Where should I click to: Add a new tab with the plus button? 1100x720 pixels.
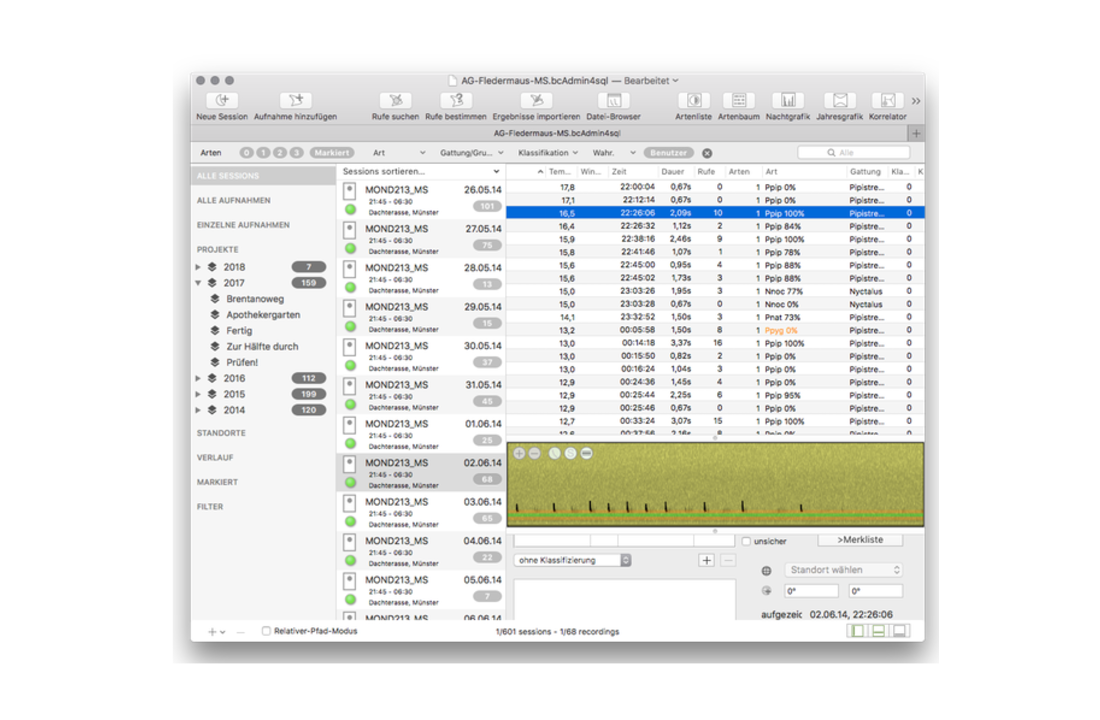coord(916,133)
